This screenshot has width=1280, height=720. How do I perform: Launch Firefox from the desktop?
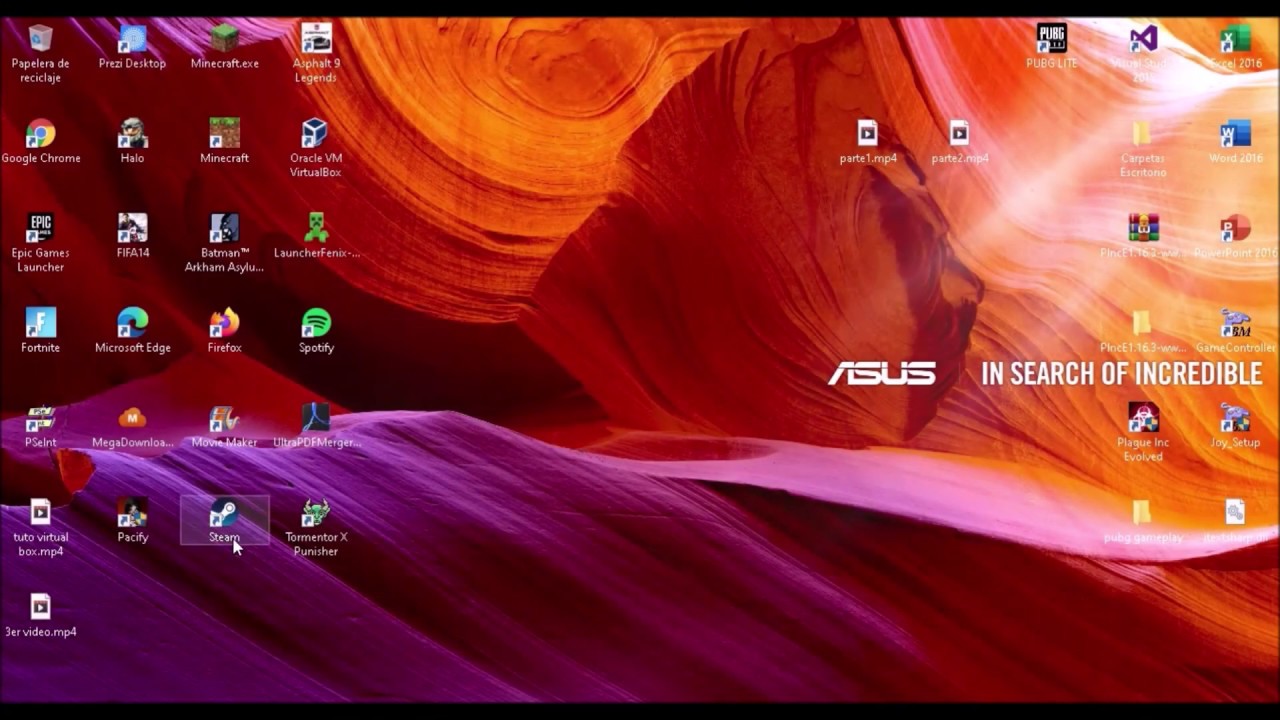pos(224,331)
